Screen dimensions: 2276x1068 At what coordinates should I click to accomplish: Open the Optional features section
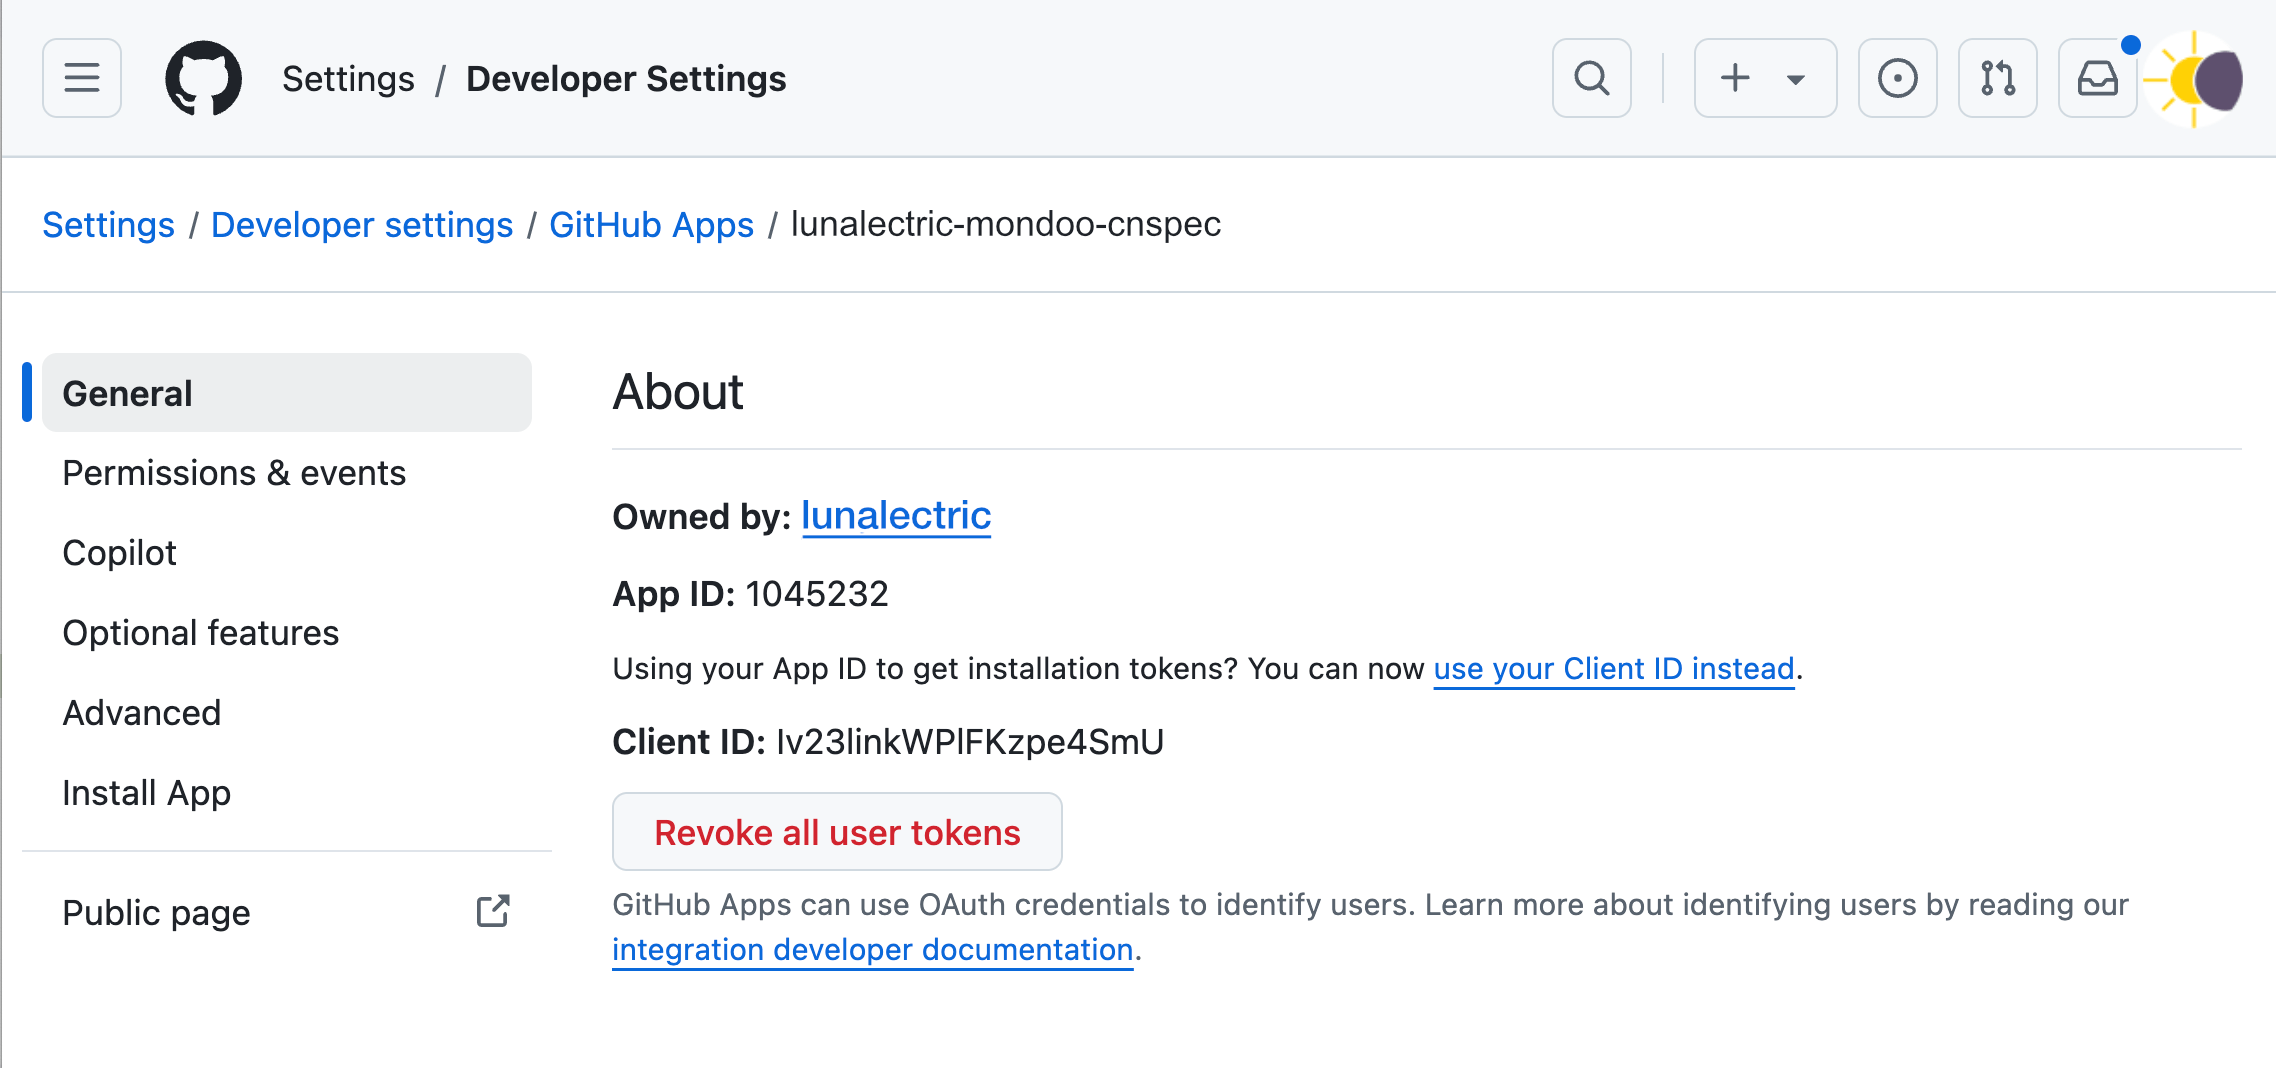200,632
